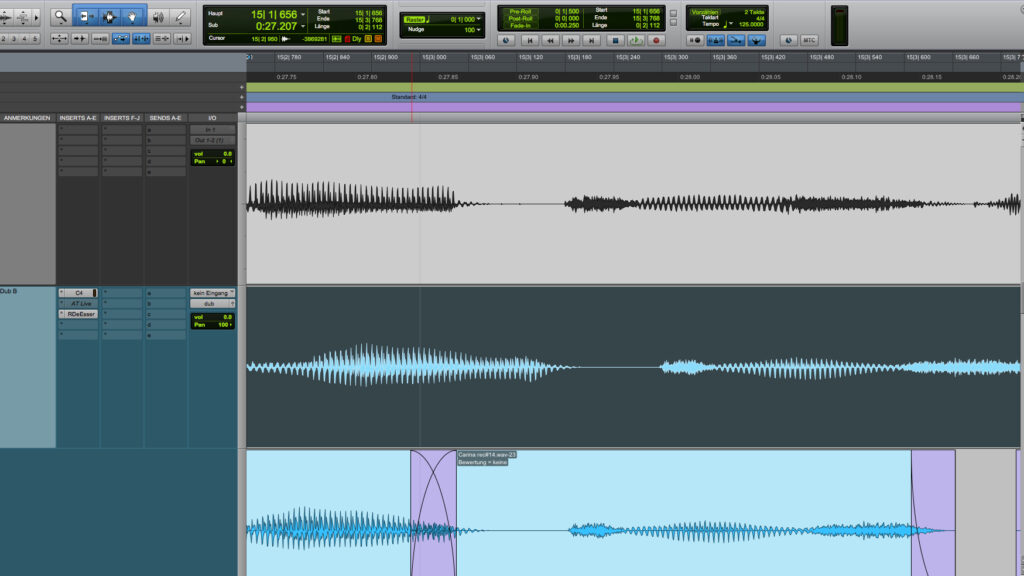Click the SENDS A-E column header

pyautogui.click(x=165, y=118)
